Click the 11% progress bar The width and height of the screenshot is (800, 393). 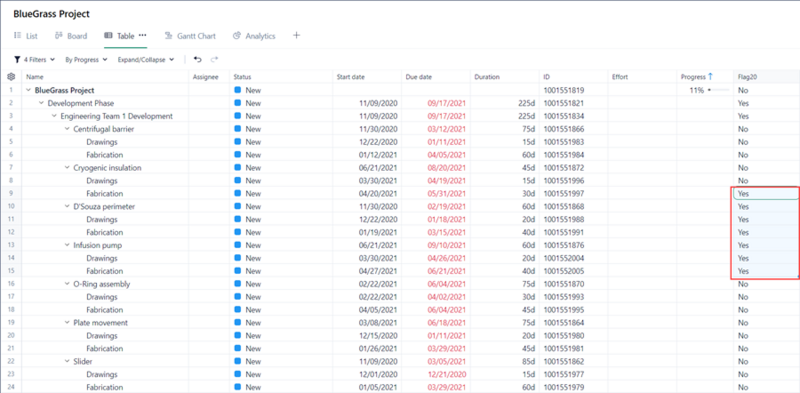[718, 90]
